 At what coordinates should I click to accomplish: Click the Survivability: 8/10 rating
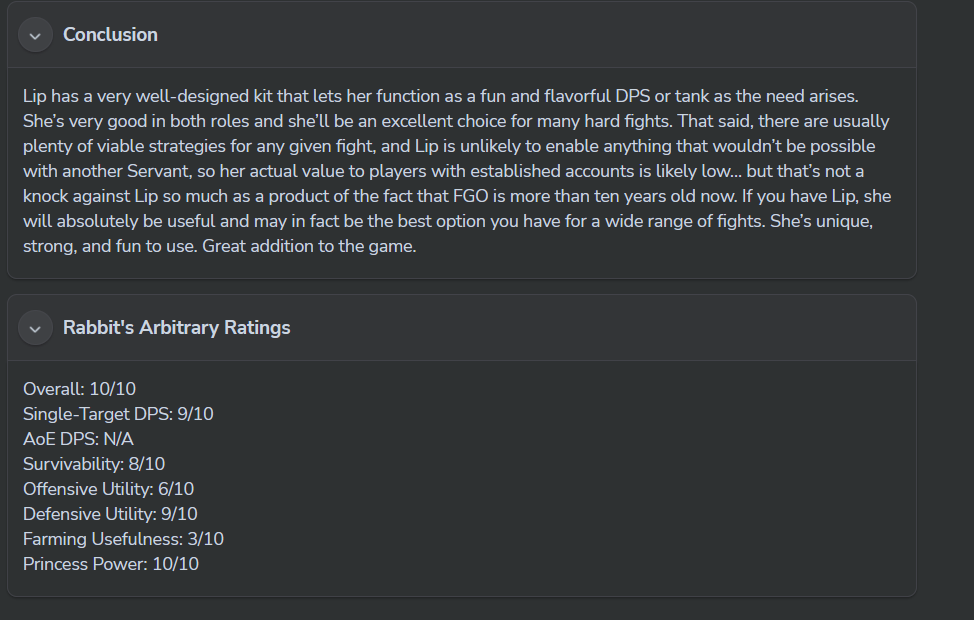[94, 464]
